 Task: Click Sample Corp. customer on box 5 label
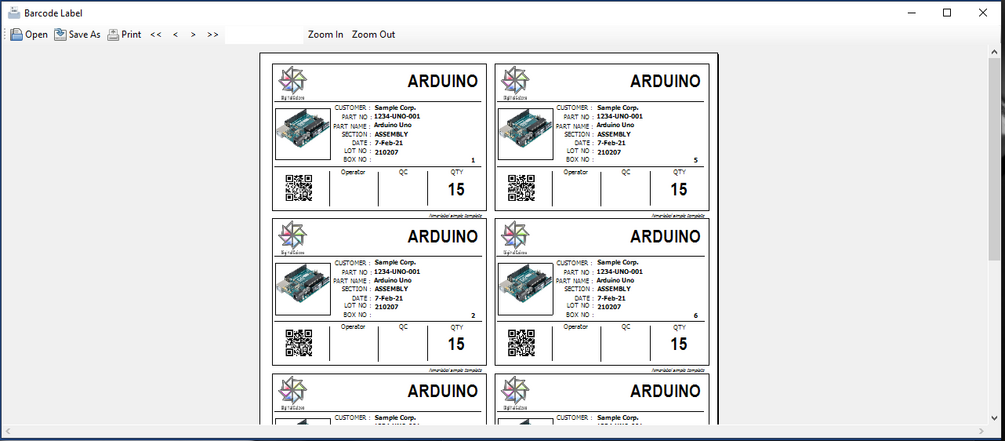[618, 108]
